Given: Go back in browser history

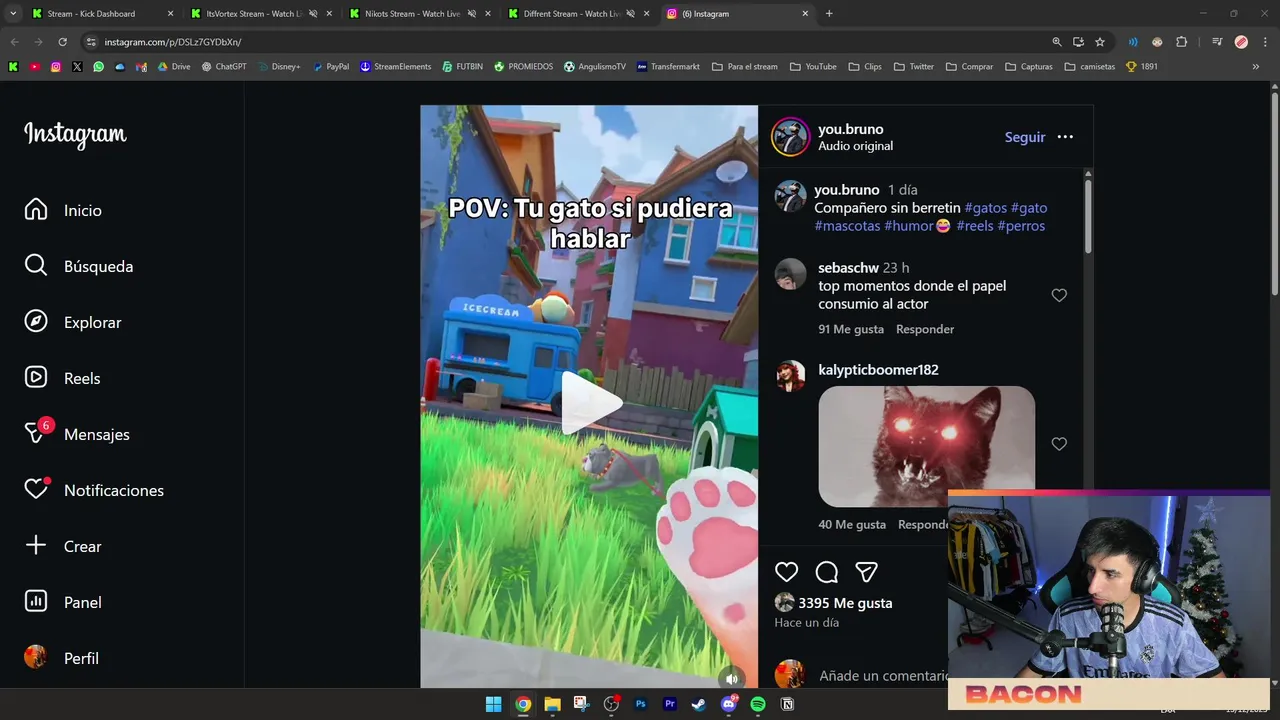Looking at the screenshot, I should coord(14,42).
